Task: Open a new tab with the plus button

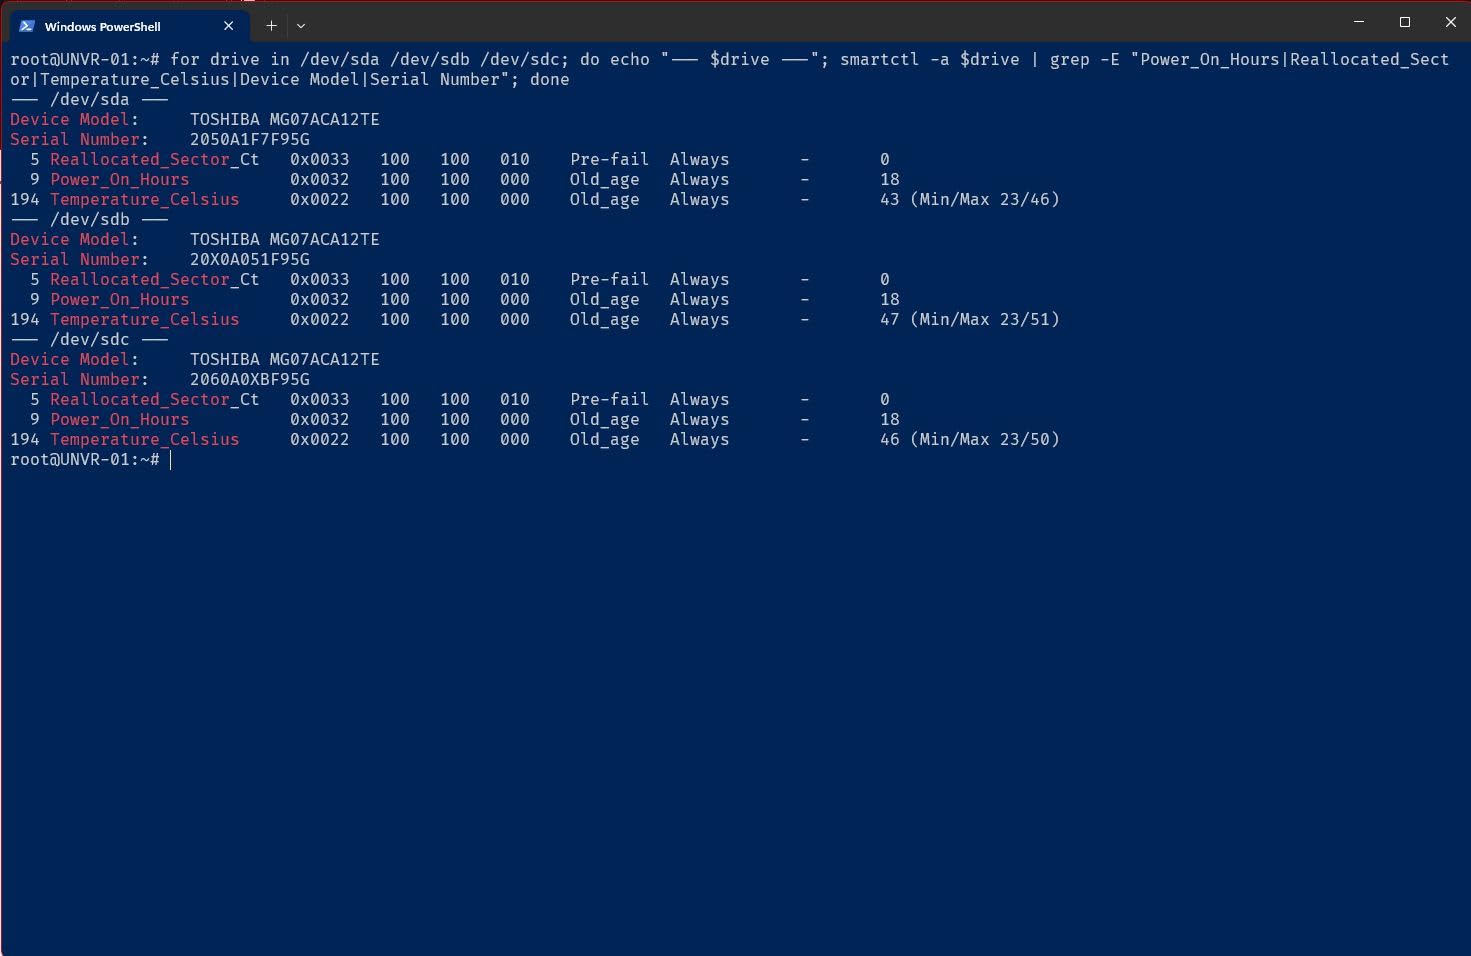Action: [271, 26]
